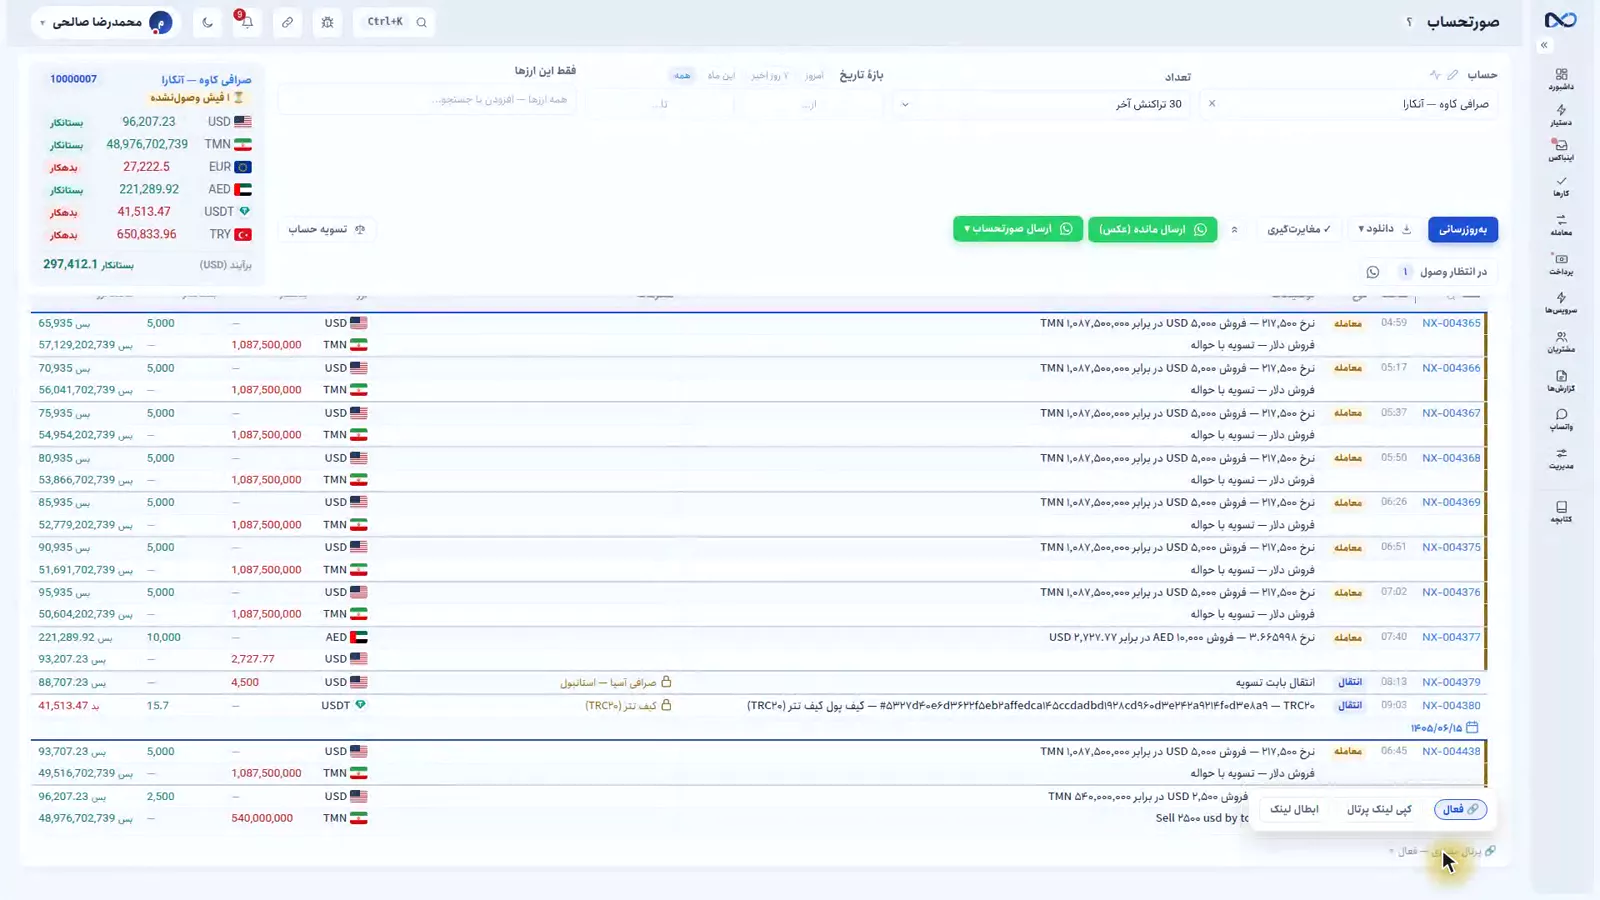The width and height of the screenshot is (1600, 900).
Task: Select کپی لینک پرتال menu option
Action: point(1379,809)
